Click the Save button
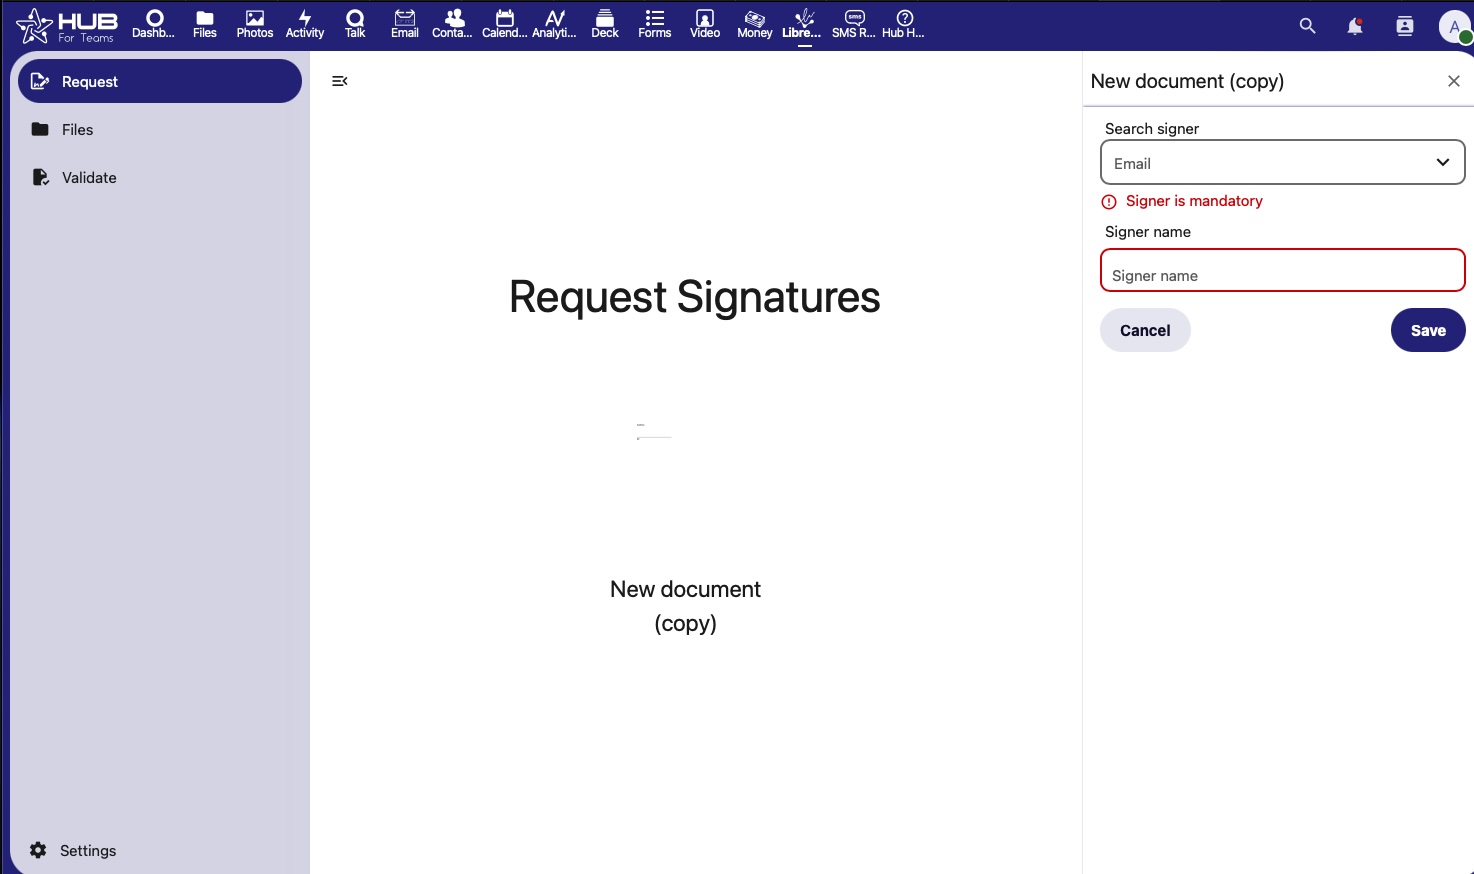The image size is (1474, 874). (x=1427, y=330)
